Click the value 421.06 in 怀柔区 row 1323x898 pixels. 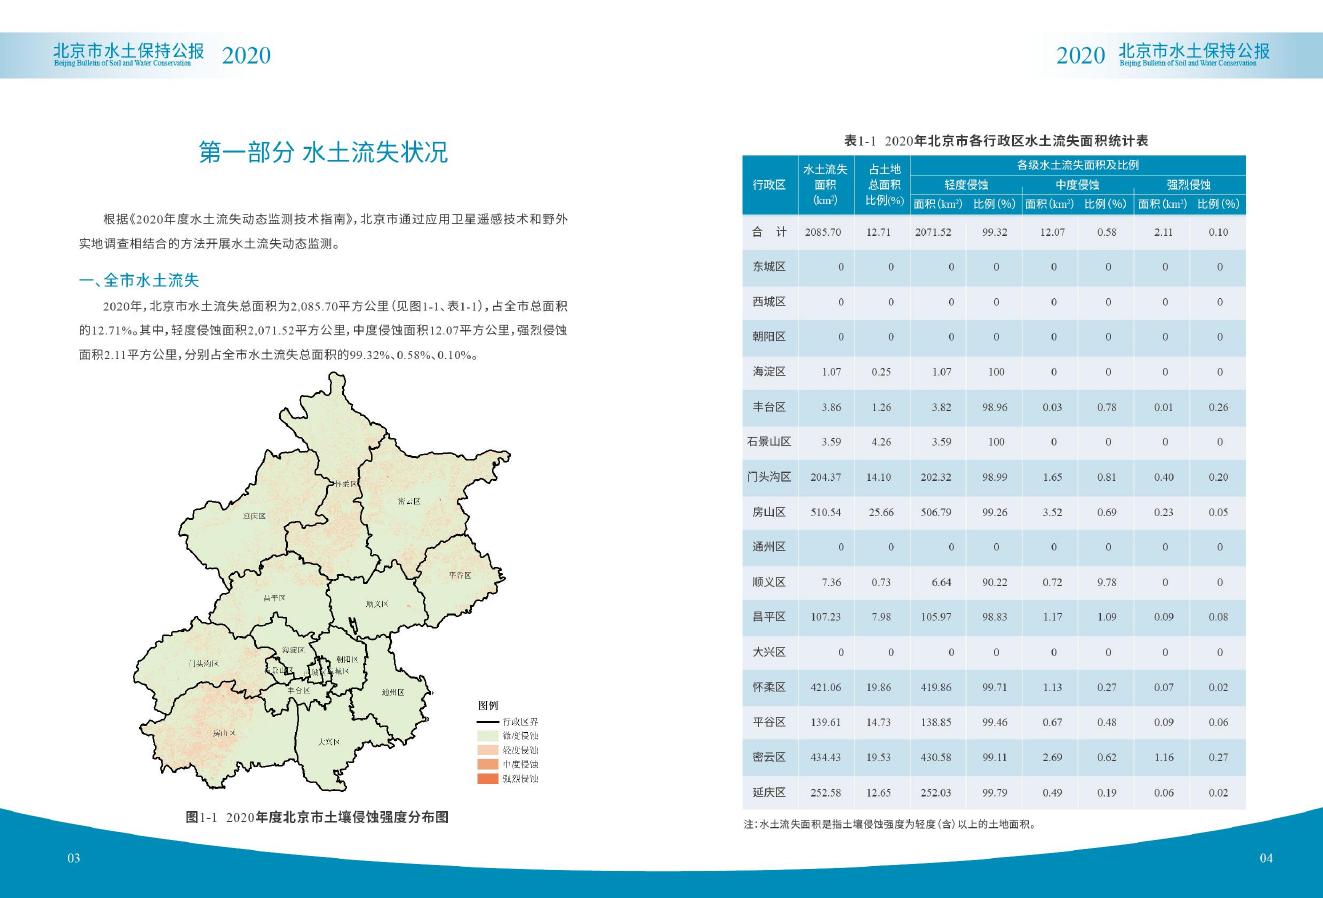point(826,688)
